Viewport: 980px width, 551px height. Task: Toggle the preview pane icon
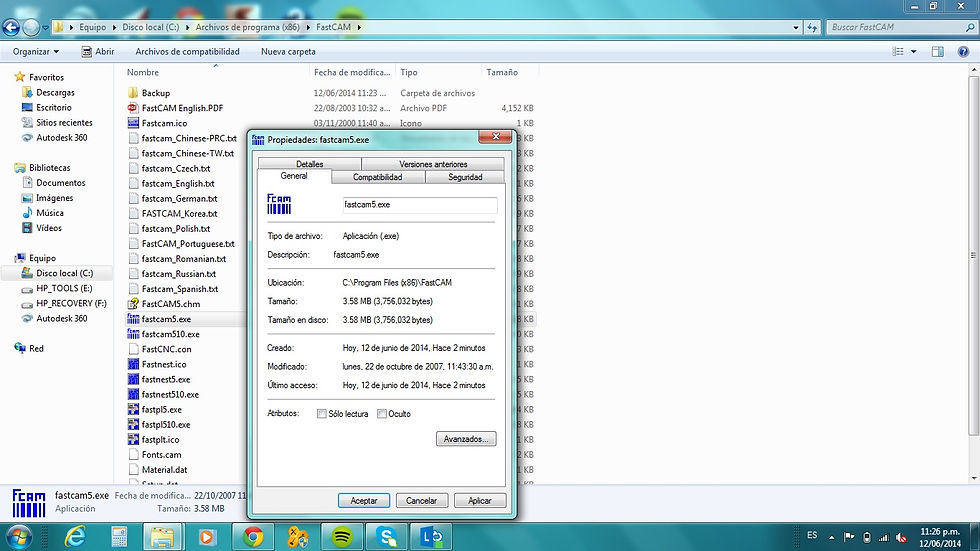point(938,52)
